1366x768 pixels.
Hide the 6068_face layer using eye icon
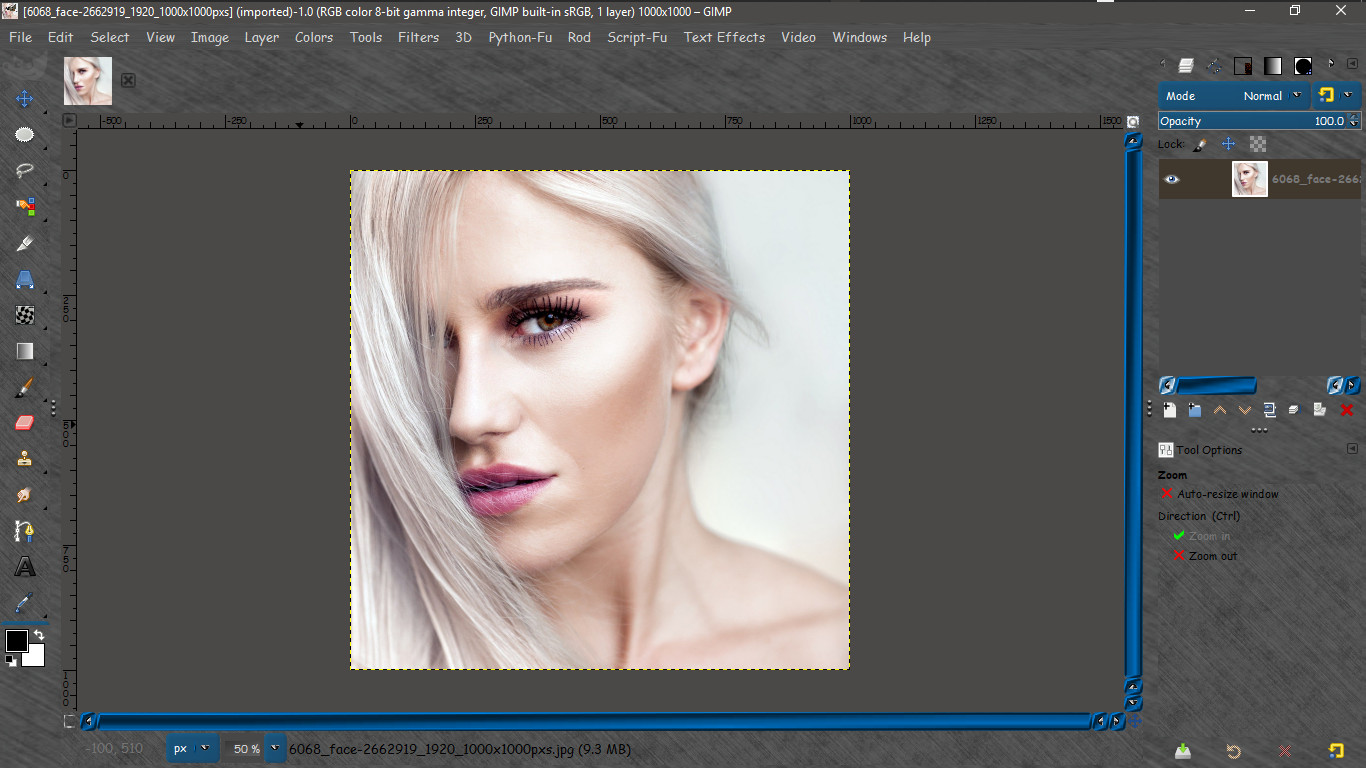point(1172,180)
